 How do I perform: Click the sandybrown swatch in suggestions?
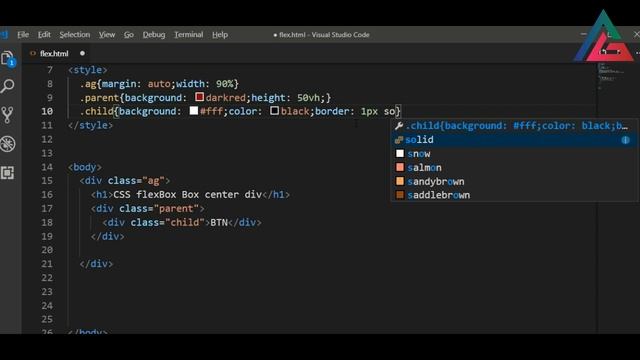pos(400,181)
